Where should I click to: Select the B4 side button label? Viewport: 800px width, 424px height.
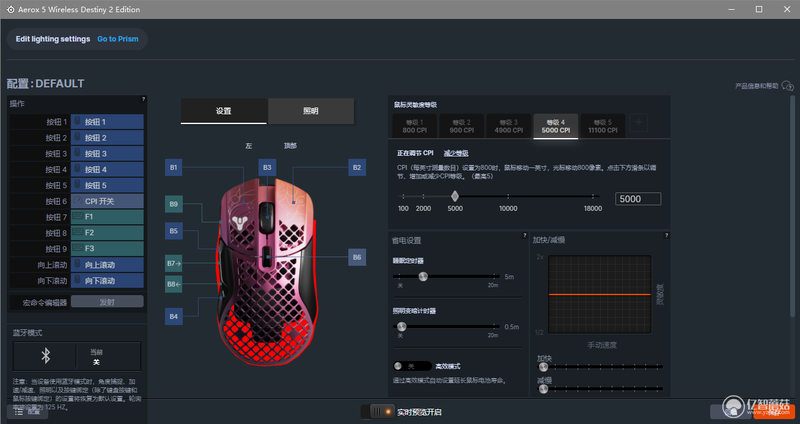point(173,316)
